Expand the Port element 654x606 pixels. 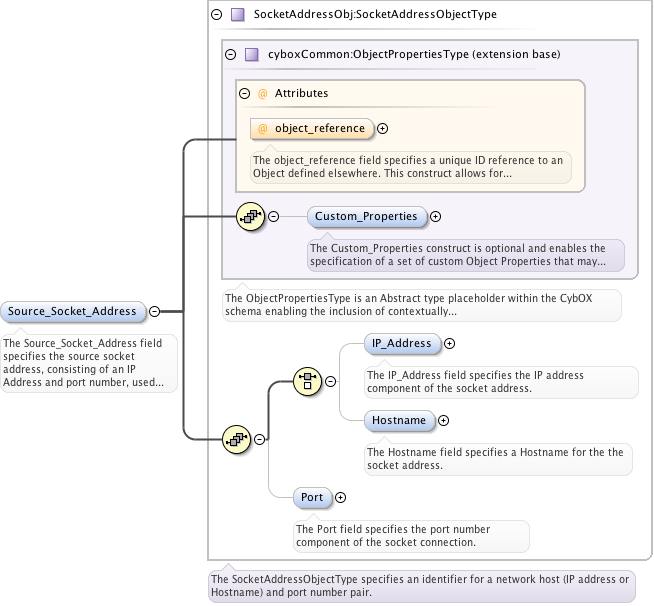tap(340, 497)
